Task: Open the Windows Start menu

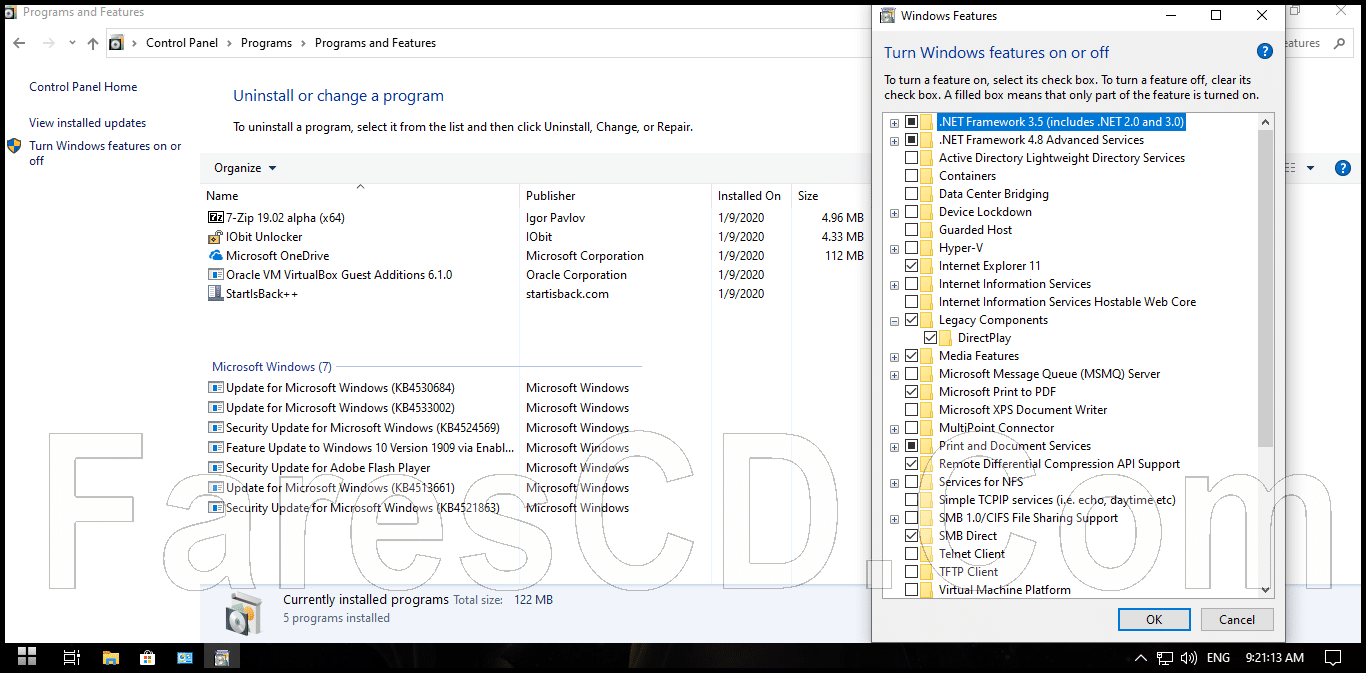Action: click(x=27, y=657)
